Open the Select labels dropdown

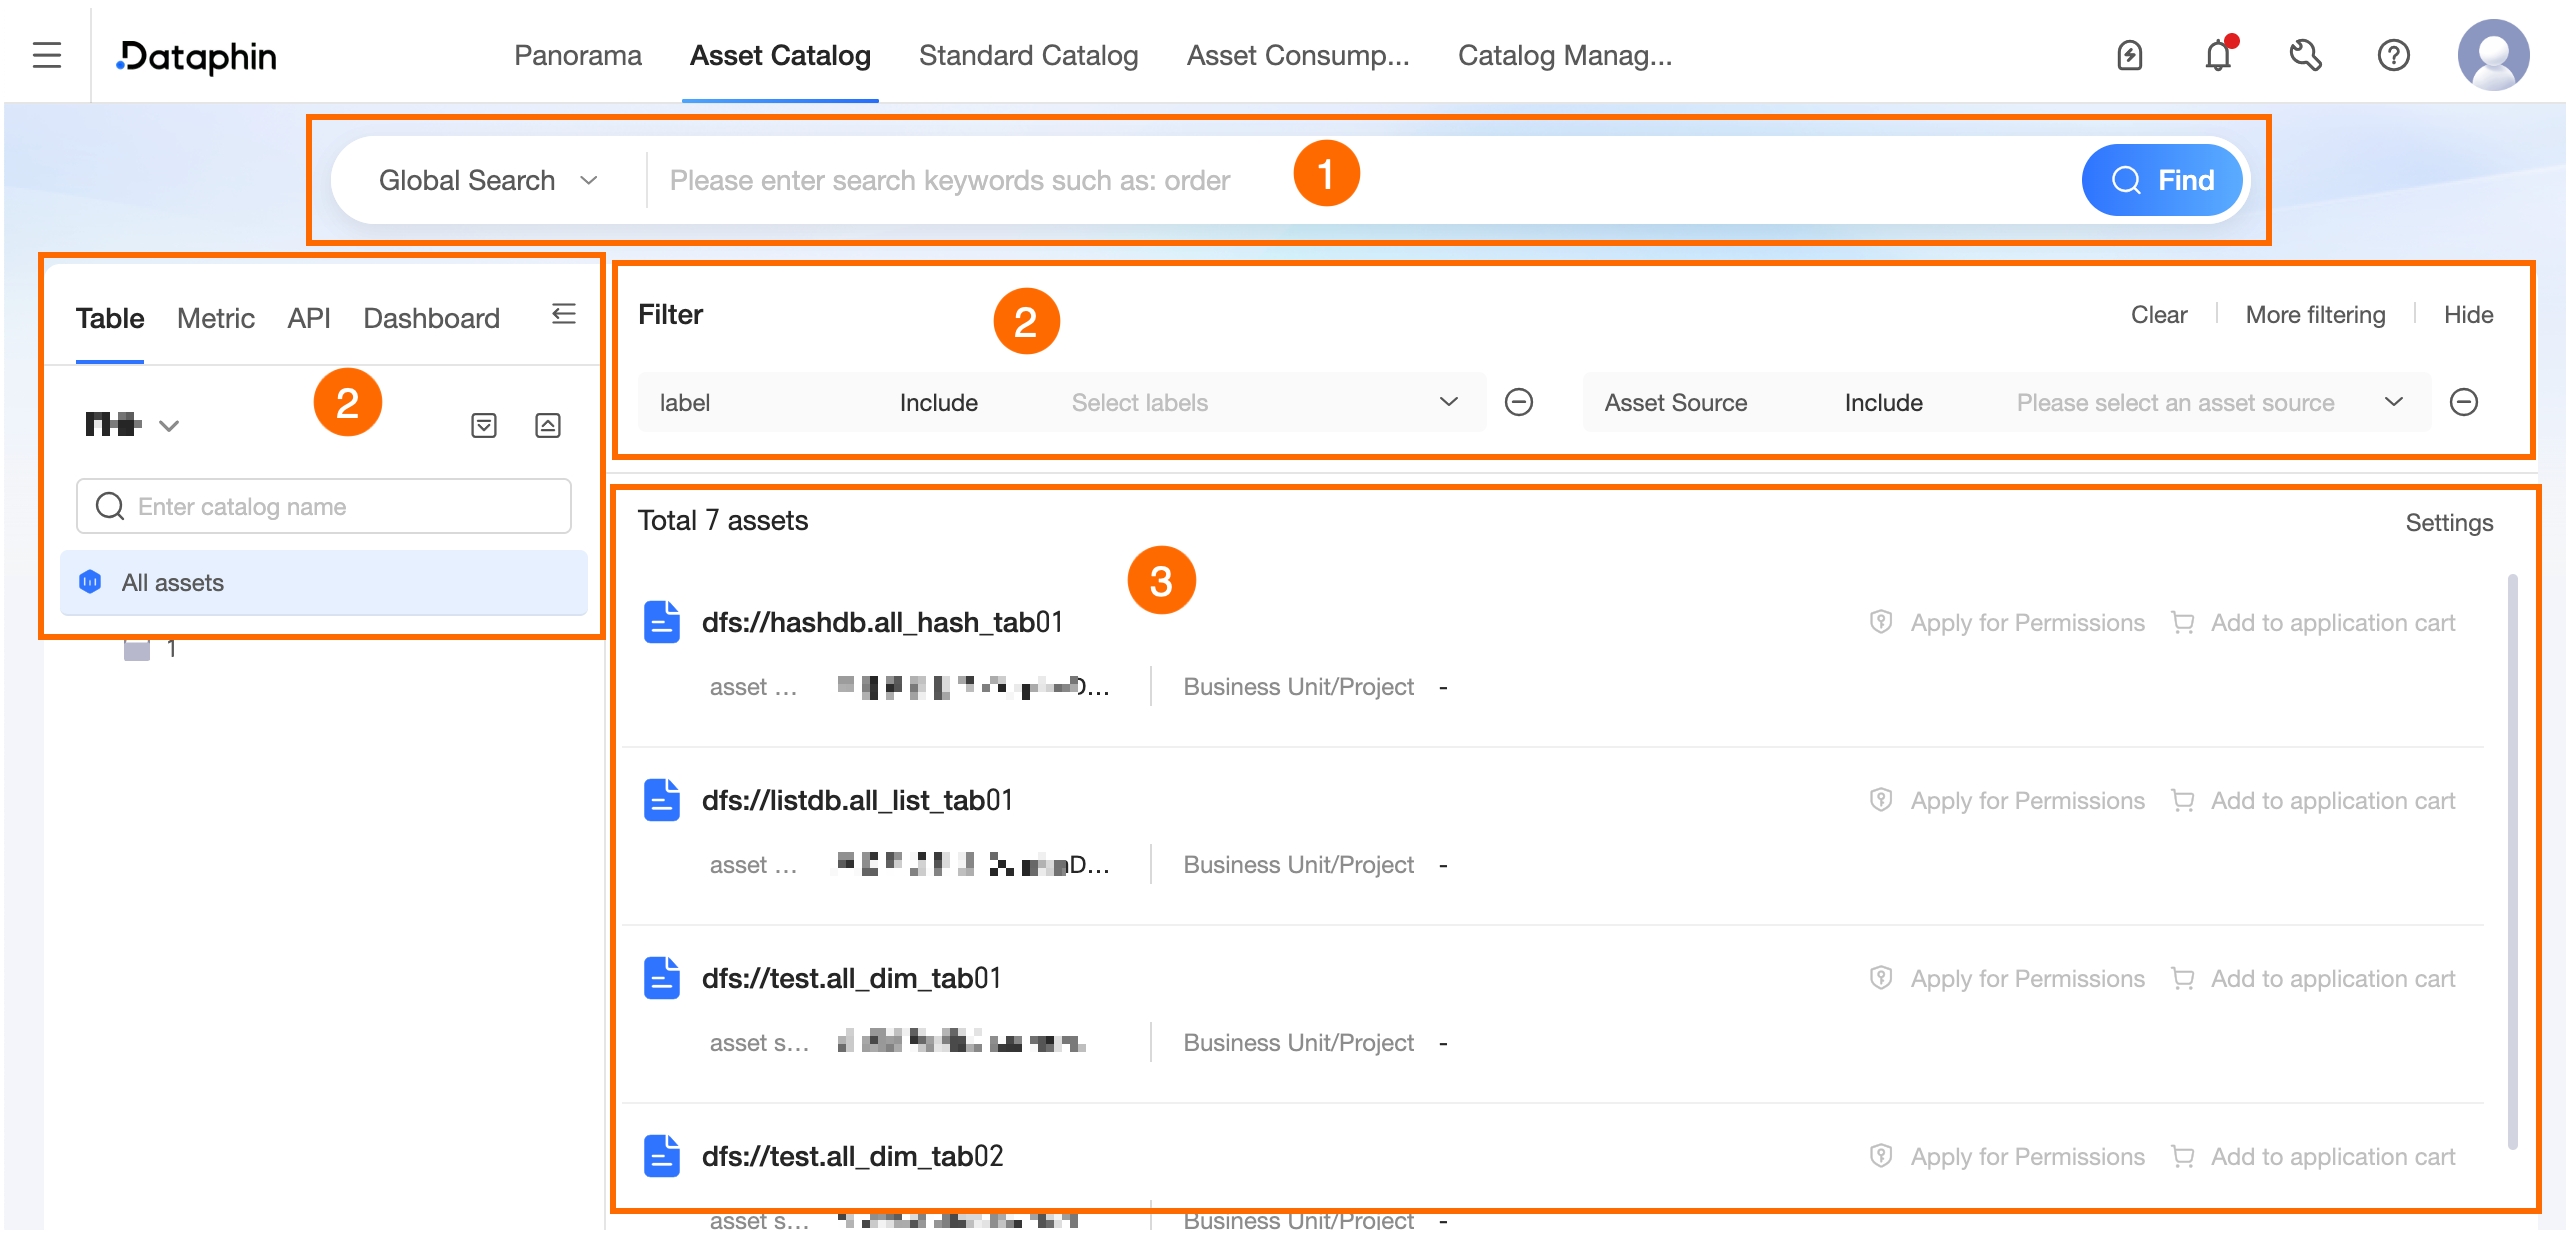[1265, 402]
